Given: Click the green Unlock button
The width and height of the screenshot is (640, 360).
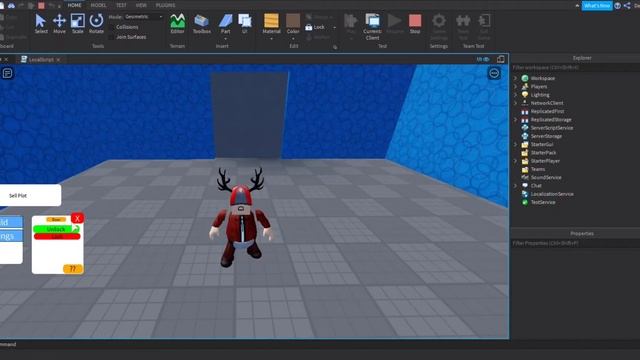Looking at the screenshot, I should coord(56,229).
